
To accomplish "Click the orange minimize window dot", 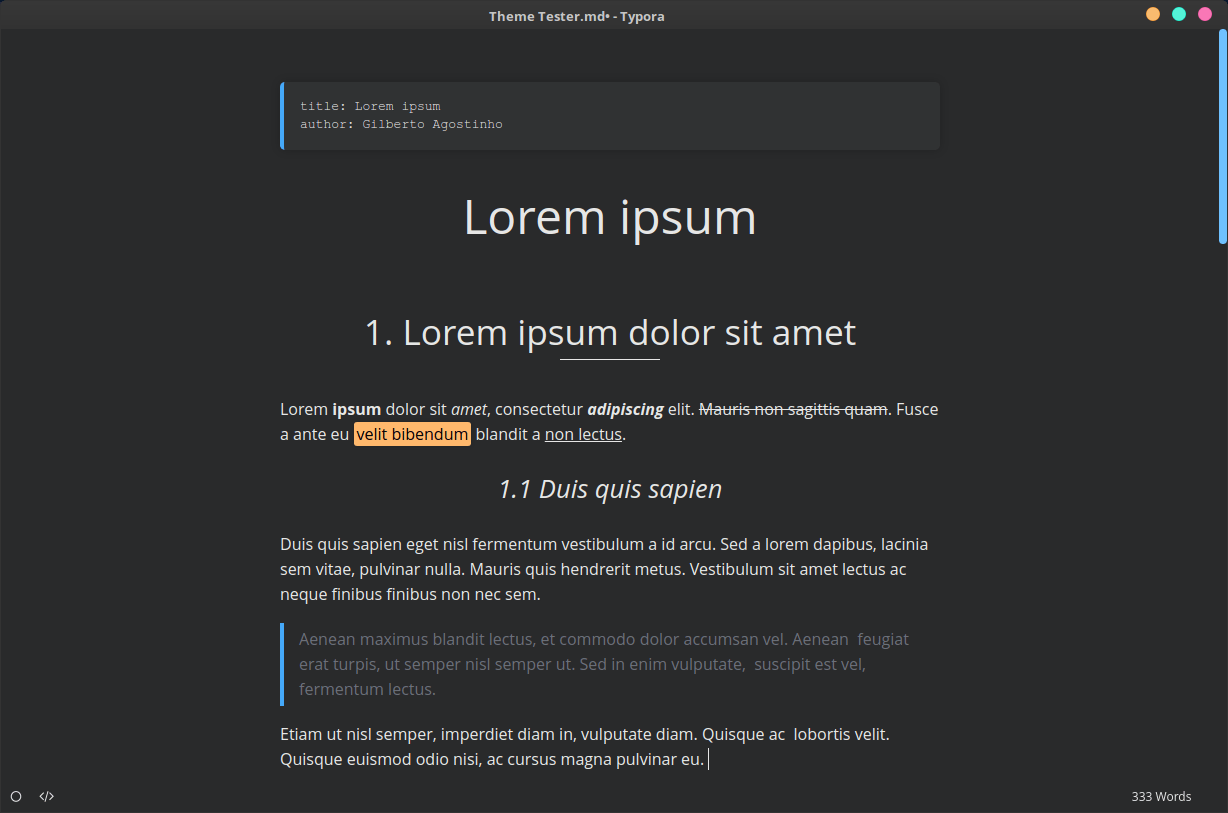I will (x=1153, y=14).
